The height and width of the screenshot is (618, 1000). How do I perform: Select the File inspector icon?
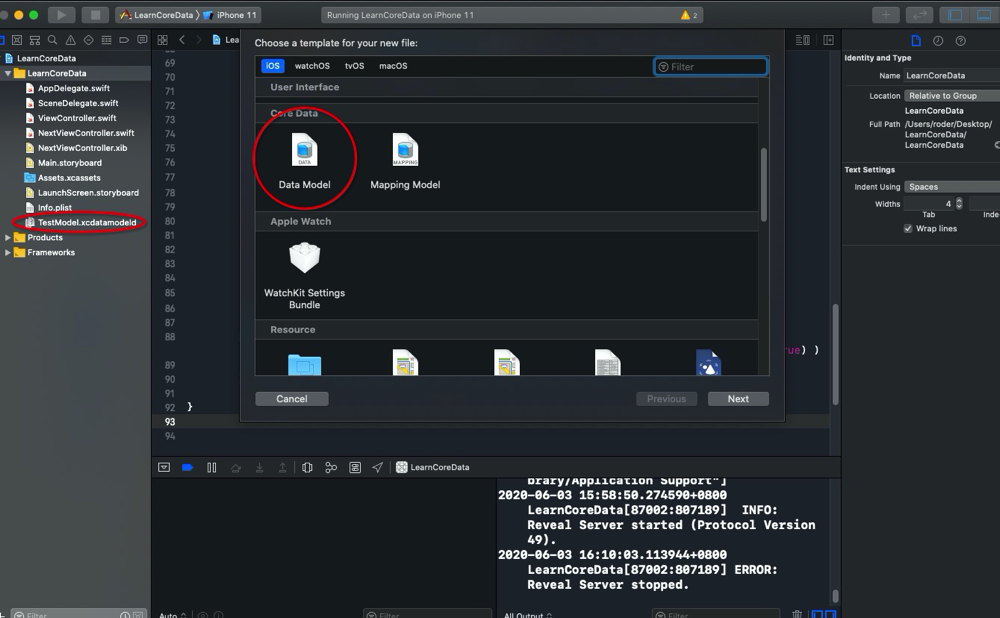pos(916,41)
